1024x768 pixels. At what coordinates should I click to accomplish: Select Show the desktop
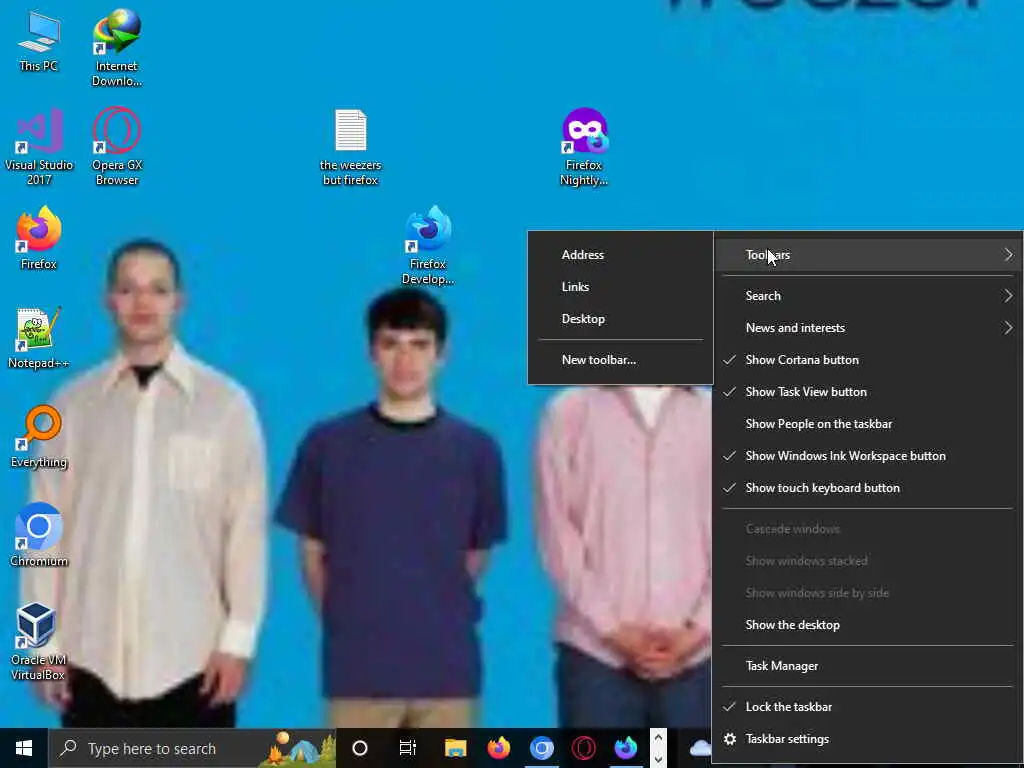click(868, 625)
